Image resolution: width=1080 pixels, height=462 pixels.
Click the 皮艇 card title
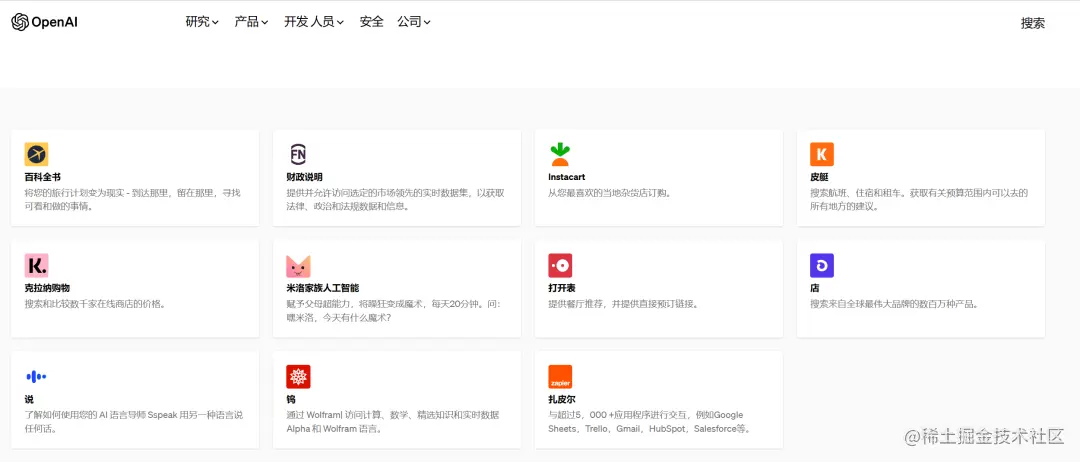819,178
